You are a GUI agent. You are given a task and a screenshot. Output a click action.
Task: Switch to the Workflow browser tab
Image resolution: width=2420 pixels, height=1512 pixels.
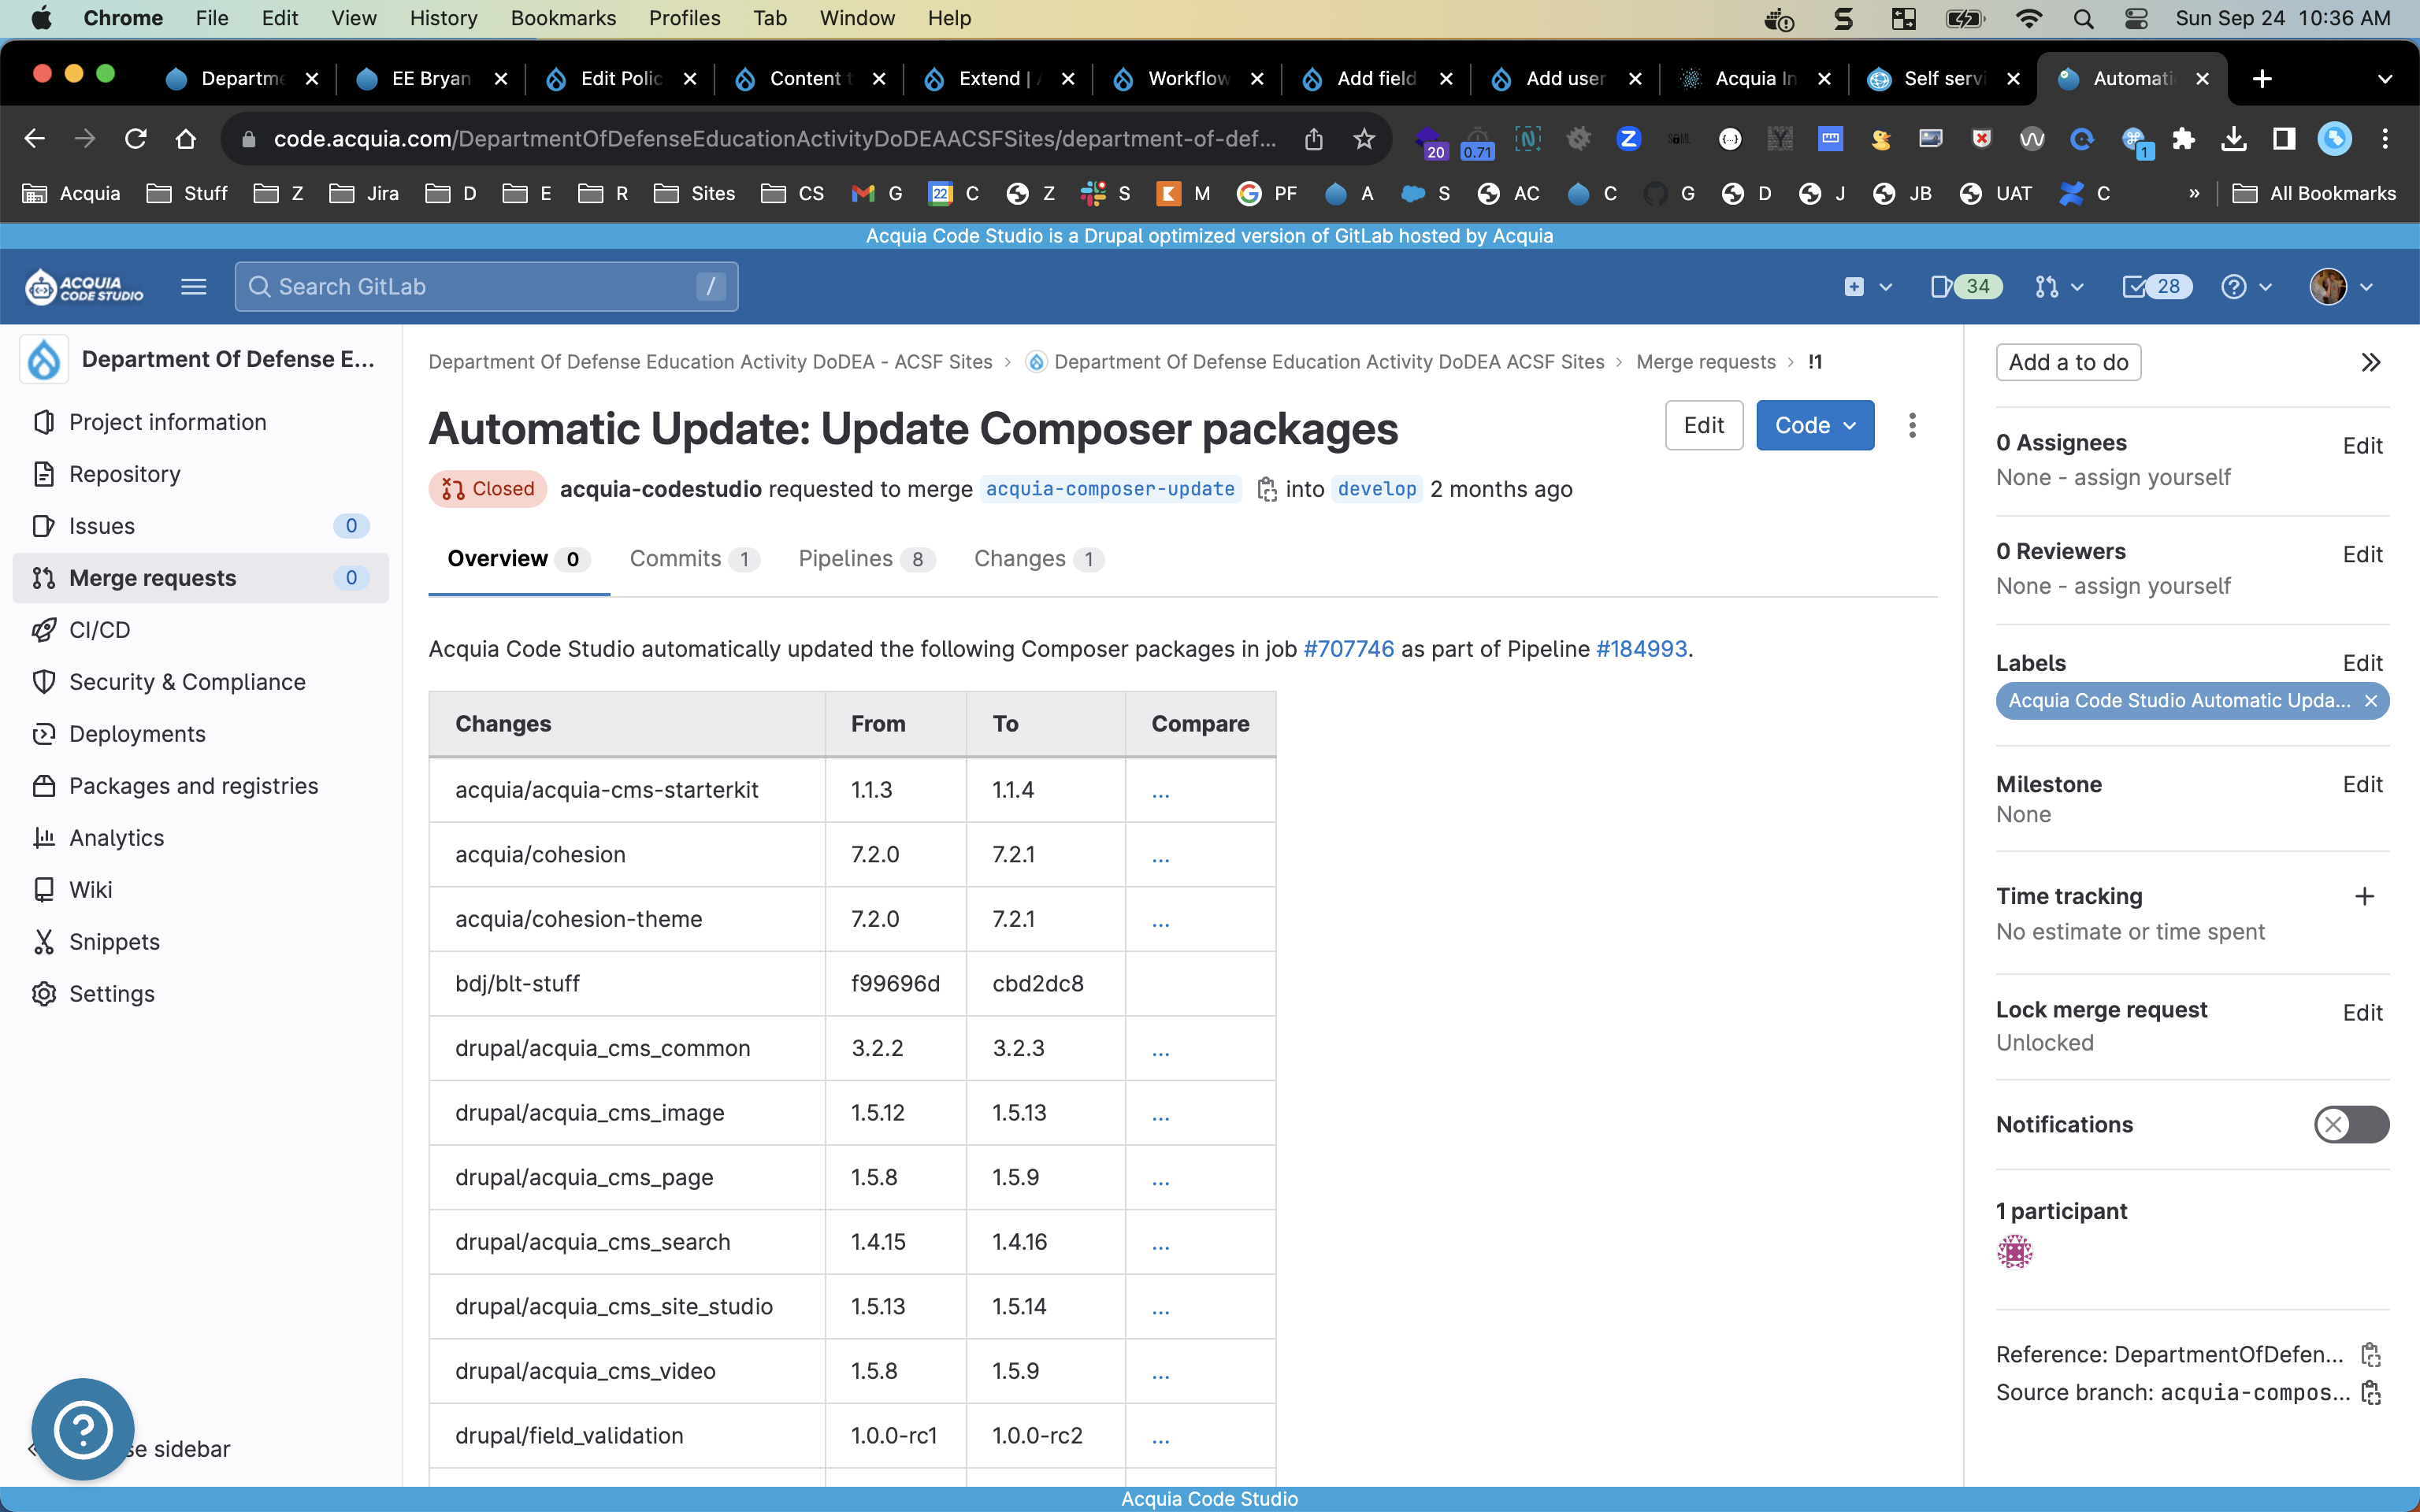1187,79
